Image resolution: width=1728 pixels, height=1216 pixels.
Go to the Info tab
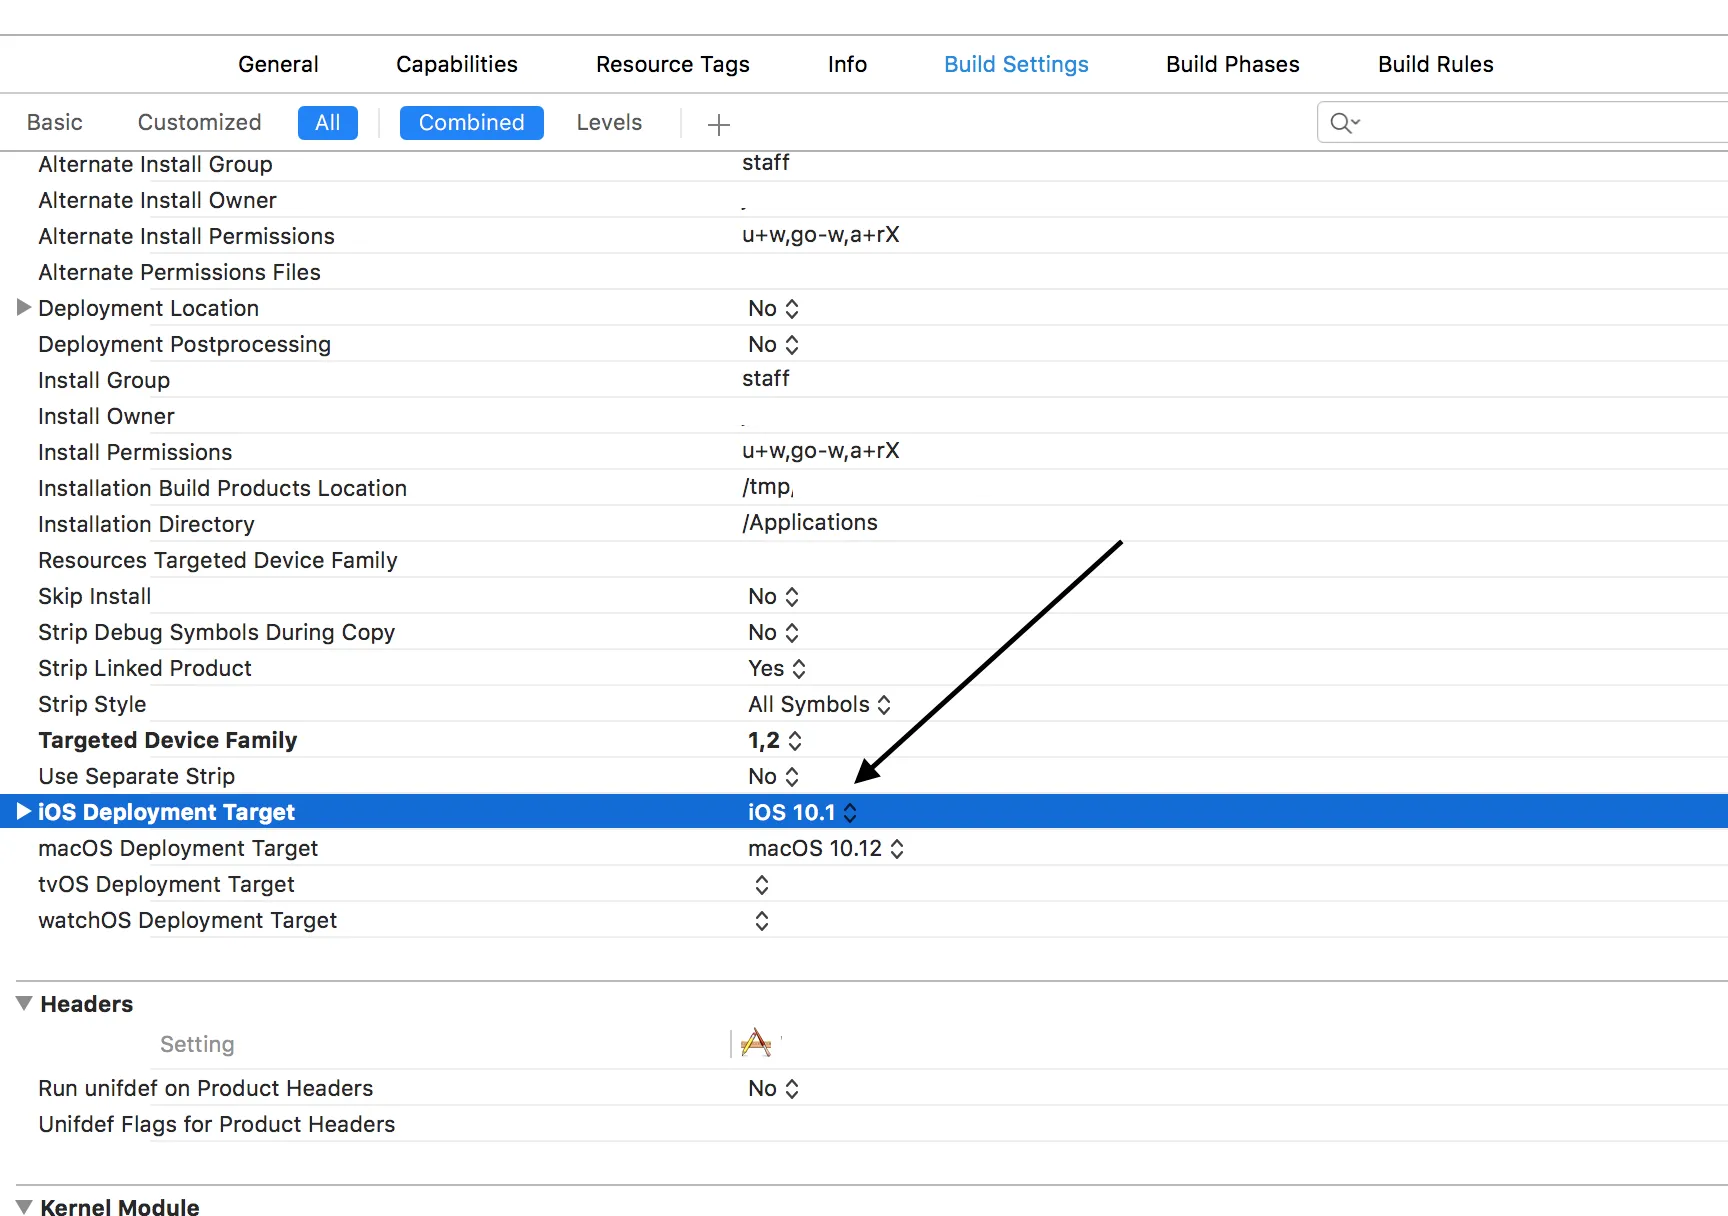847,64
